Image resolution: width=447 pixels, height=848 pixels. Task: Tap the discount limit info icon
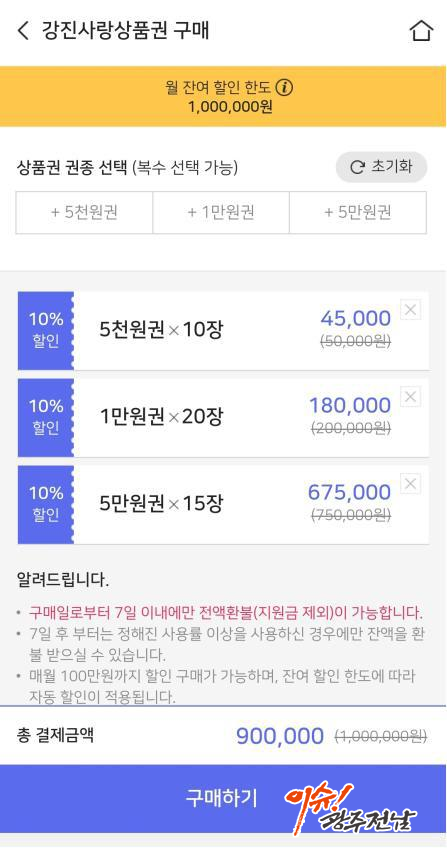[x=284, y=87]
